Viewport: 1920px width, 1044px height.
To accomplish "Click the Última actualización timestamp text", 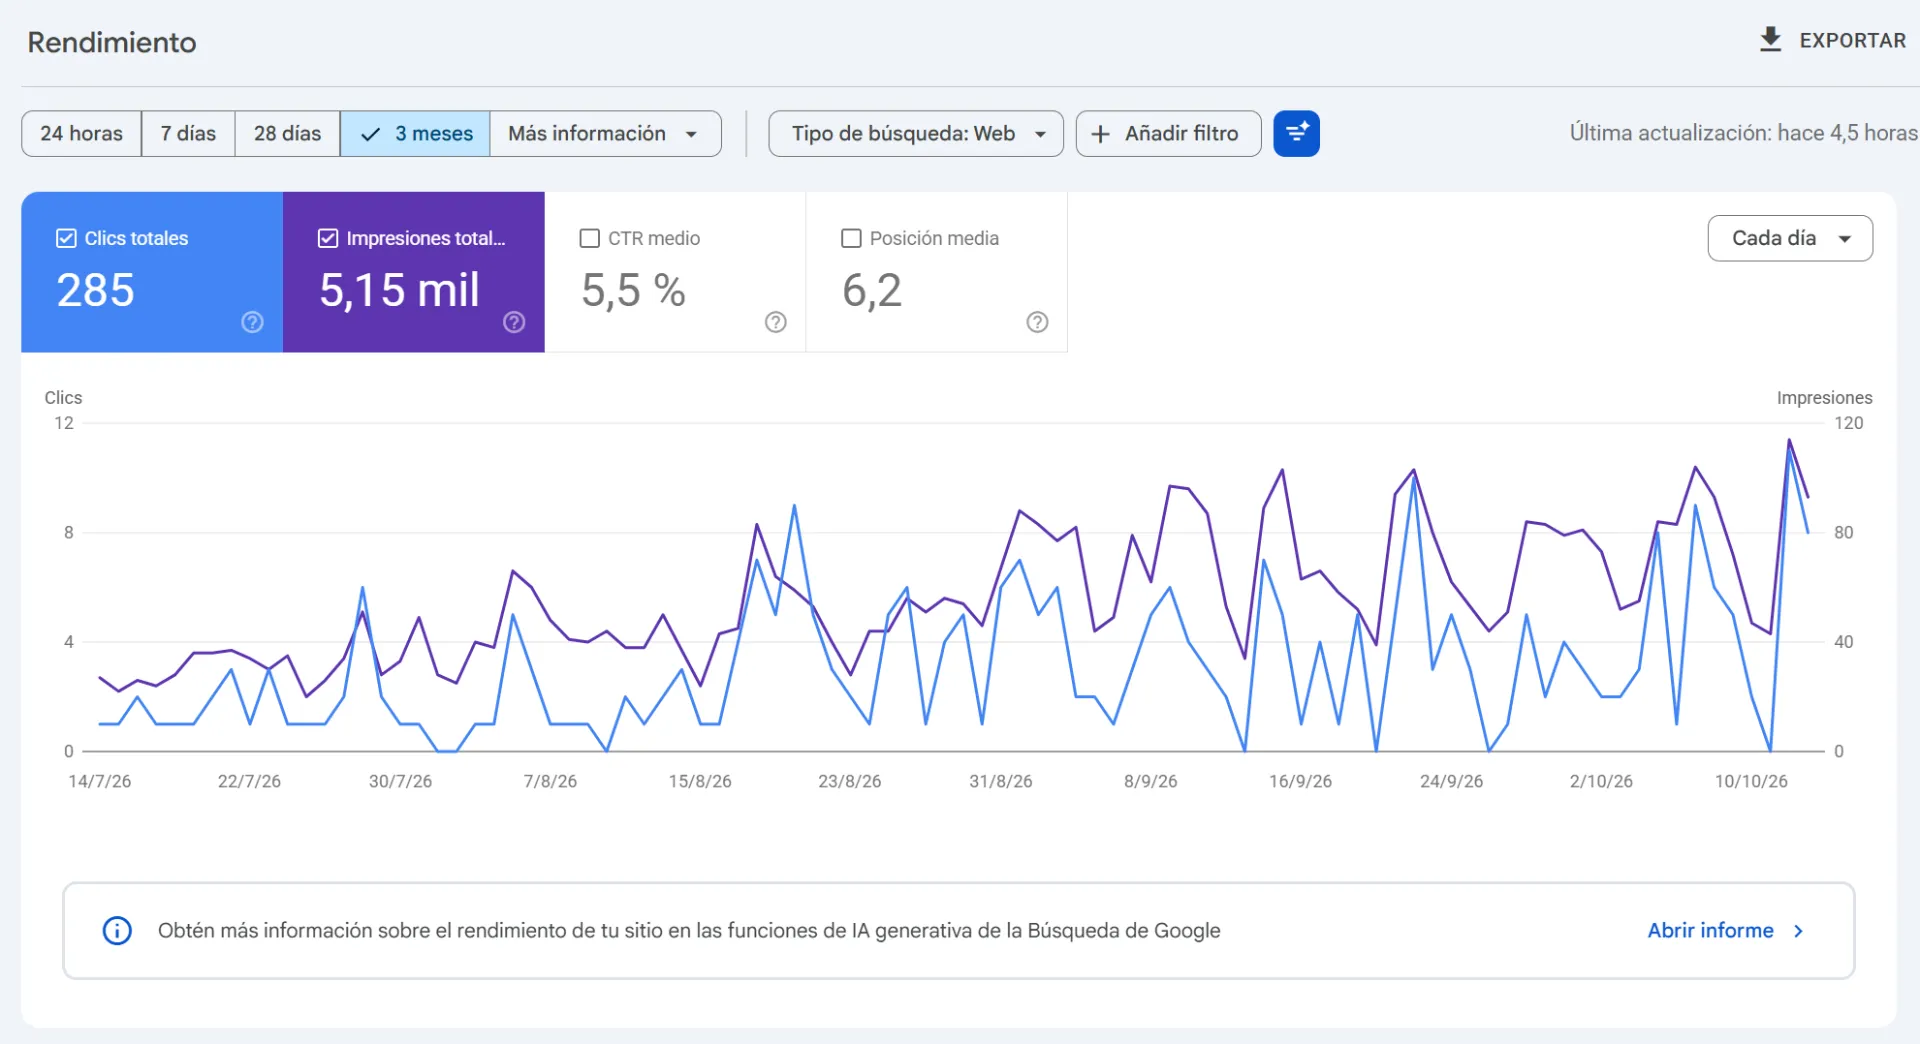I will pos(1743,133).
